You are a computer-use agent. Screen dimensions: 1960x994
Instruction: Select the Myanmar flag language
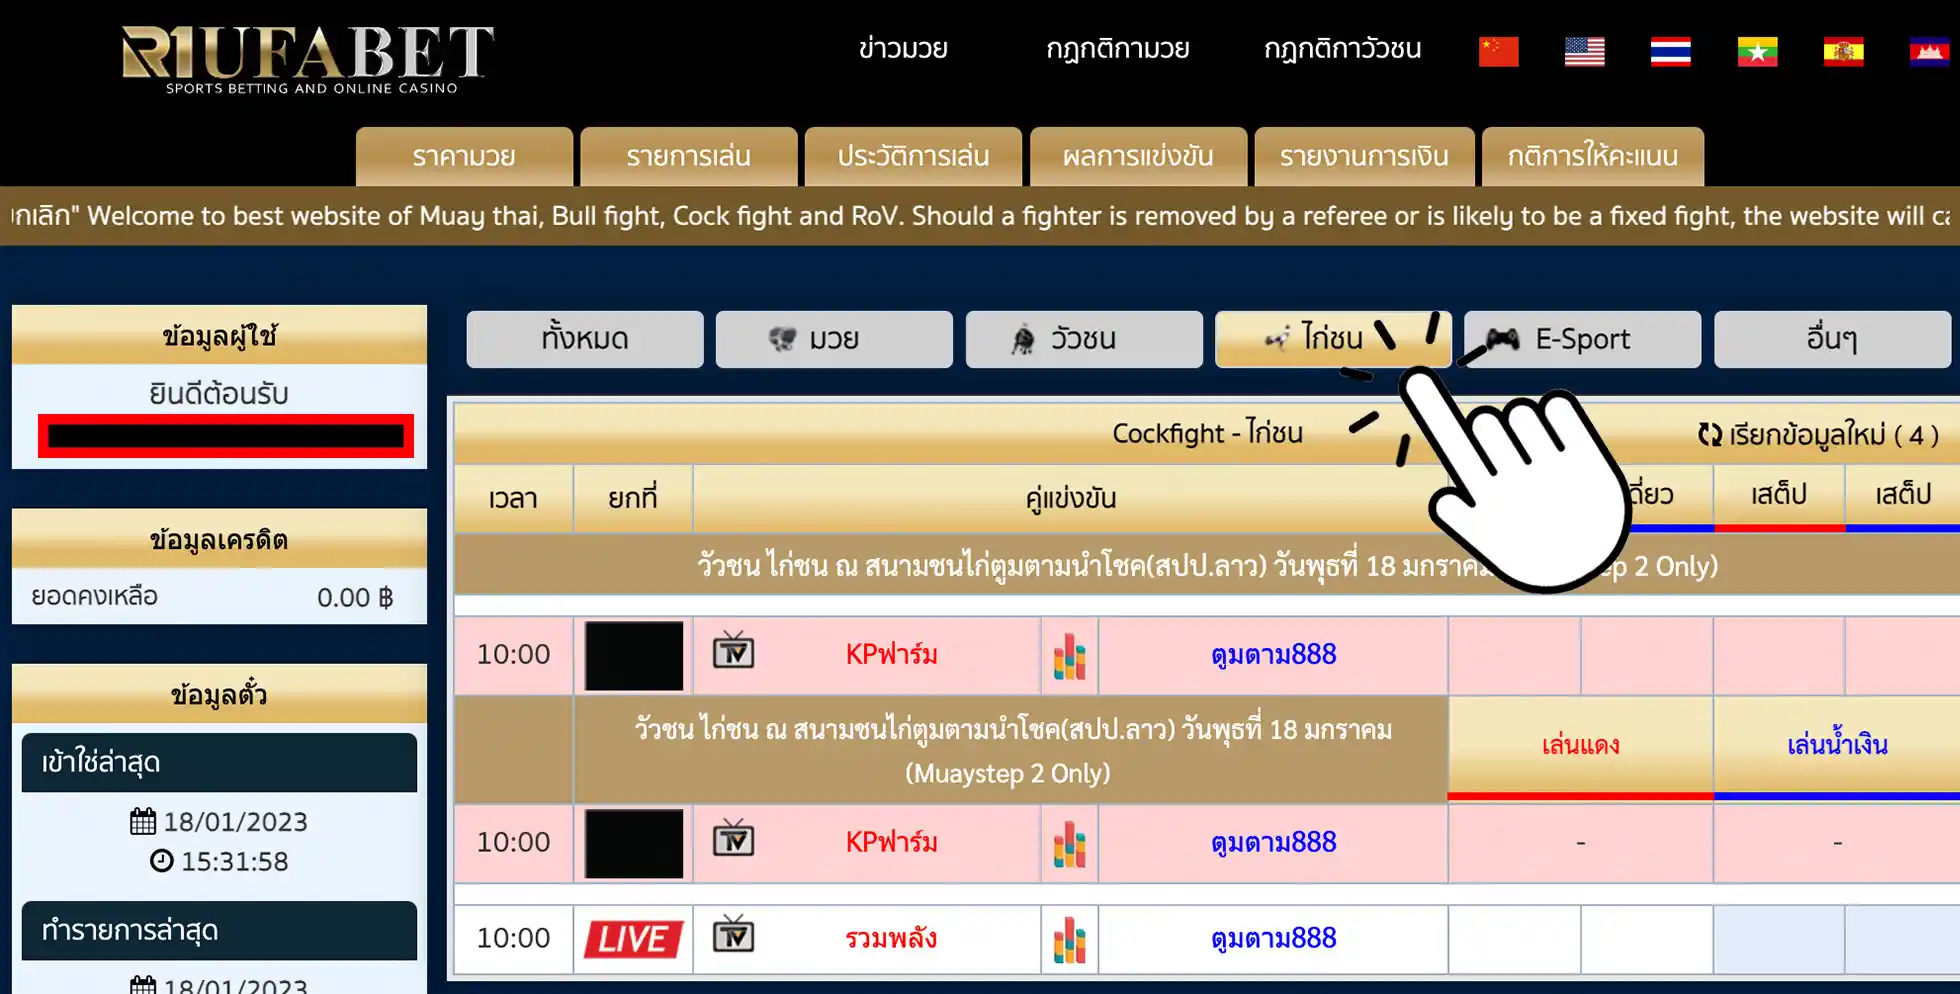1757,51
